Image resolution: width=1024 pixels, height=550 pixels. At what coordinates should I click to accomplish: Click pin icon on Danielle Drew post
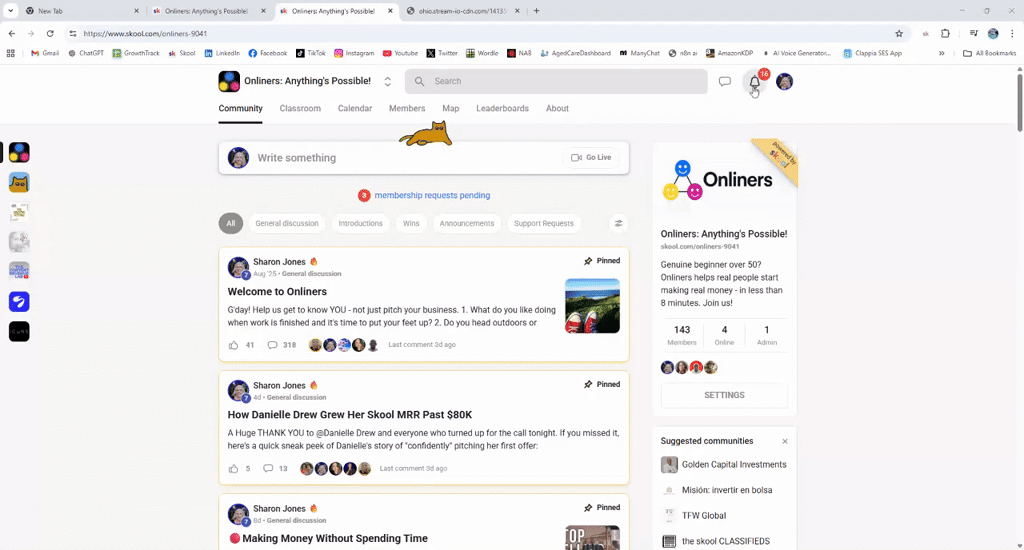tap(588, 384)
